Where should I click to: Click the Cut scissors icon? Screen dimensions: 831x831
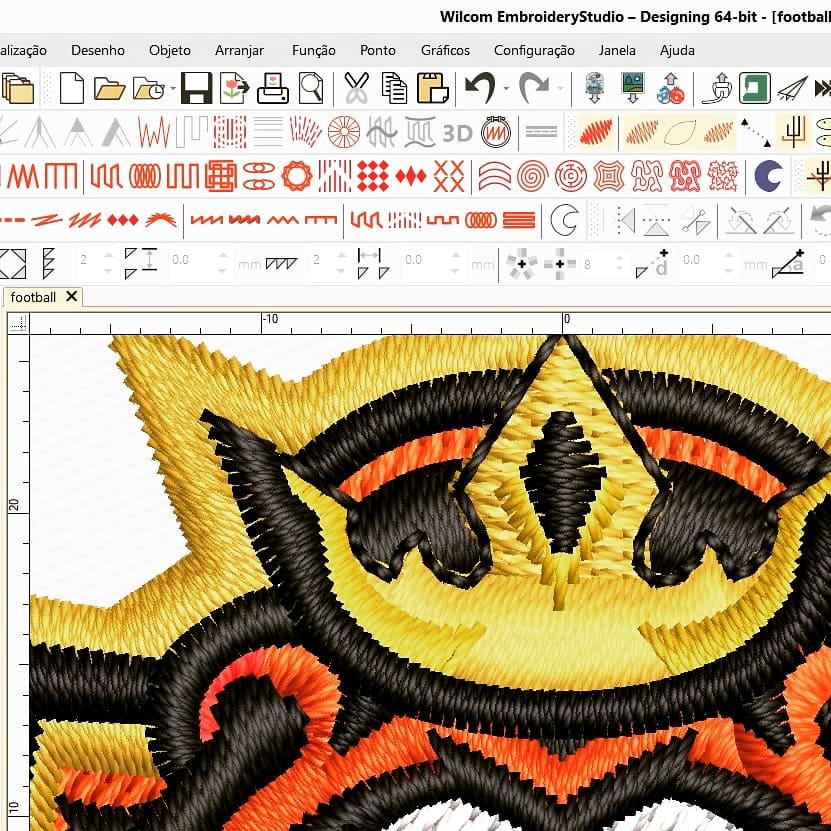pyautogui.click(x=357, y=88)
